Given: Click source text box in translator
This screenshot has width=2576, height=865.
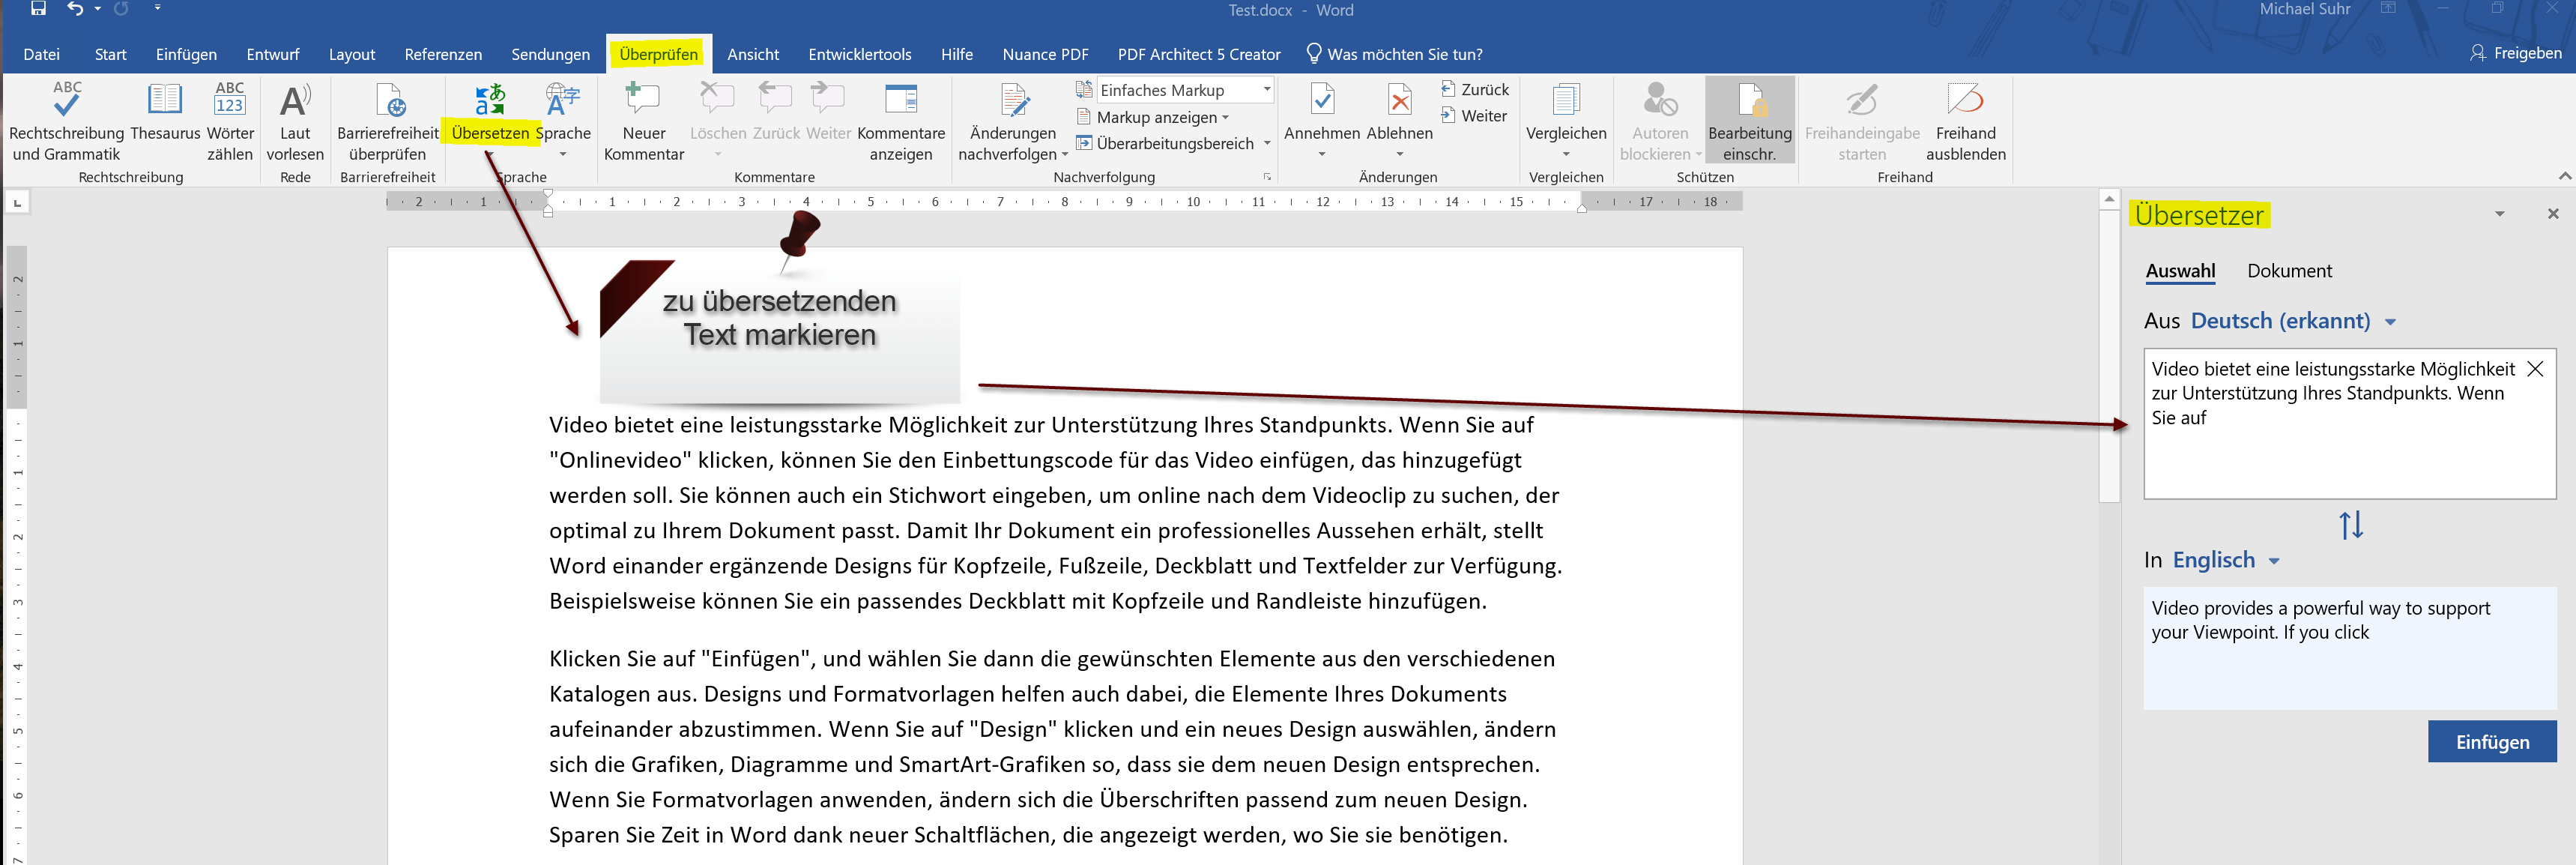Looking at the screenshot, I should coord(2350,424).
